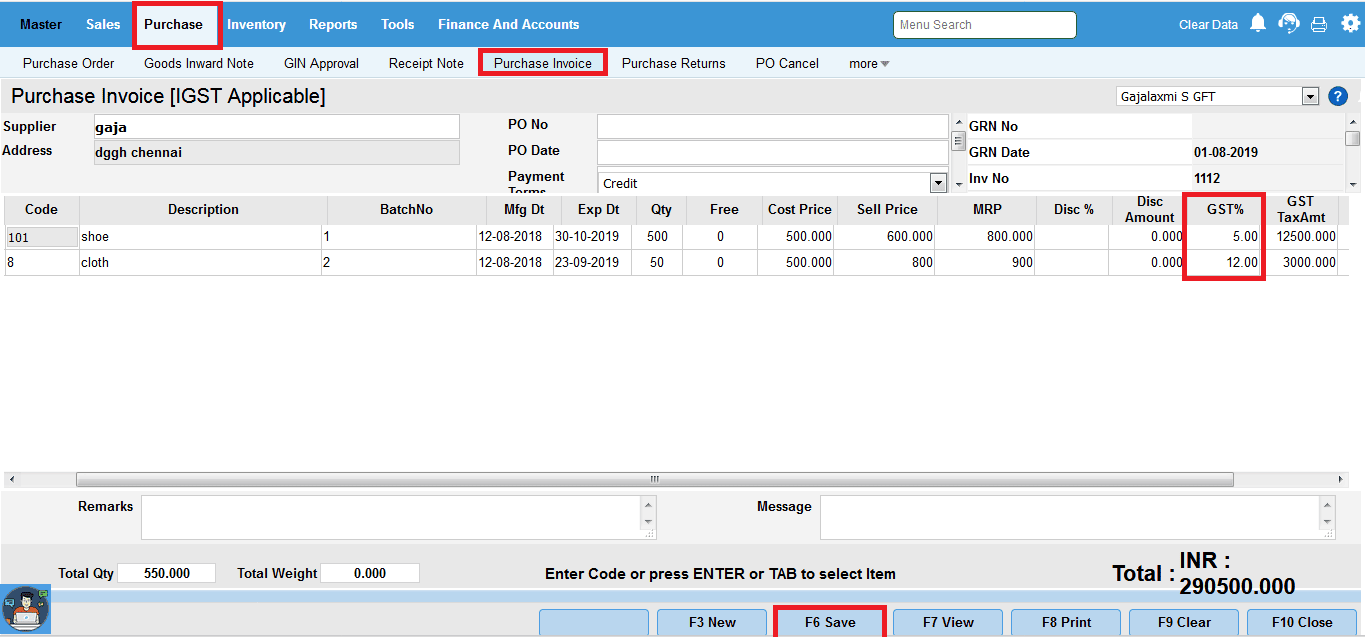The height and width of the screenshot is (637, 1365).
Task: Click the blue help question mark icon
Action: pos(1338,96)
